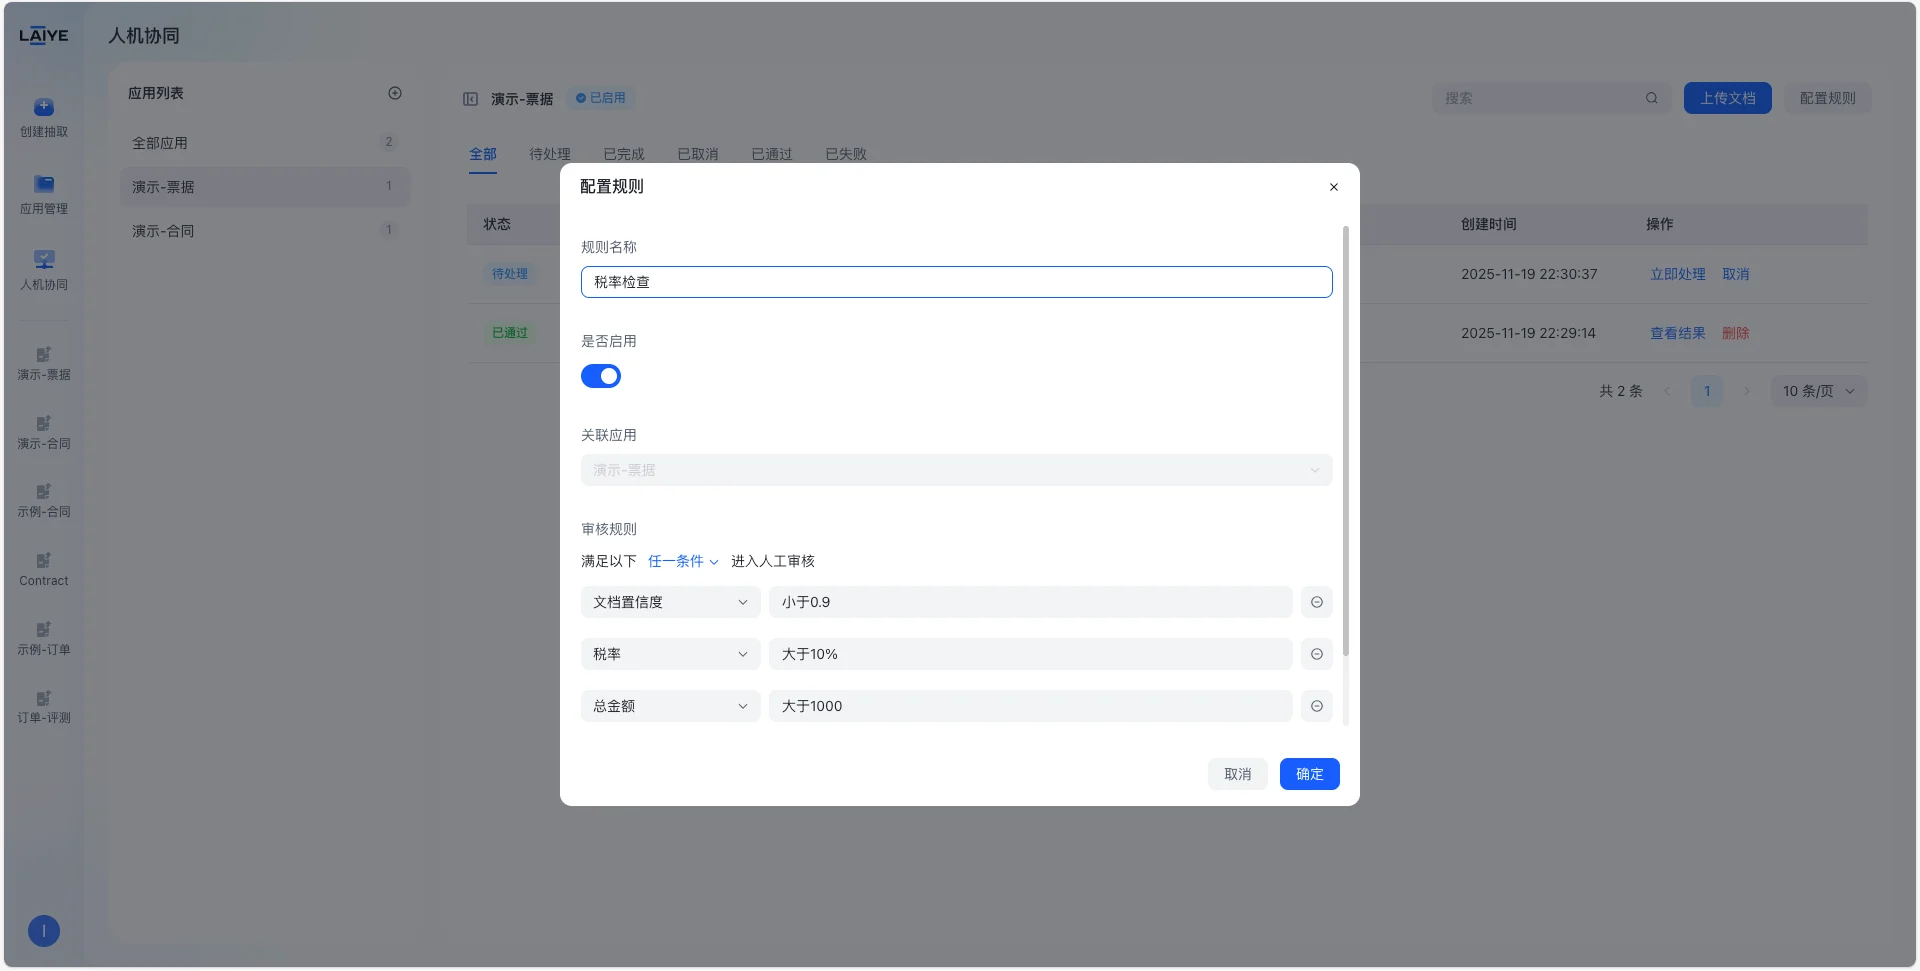Open 演示-票据 sidebar shortcut icon
The height and width of the screenshot is (971, 1920).
pyautogui.click(x=44, y=354)
